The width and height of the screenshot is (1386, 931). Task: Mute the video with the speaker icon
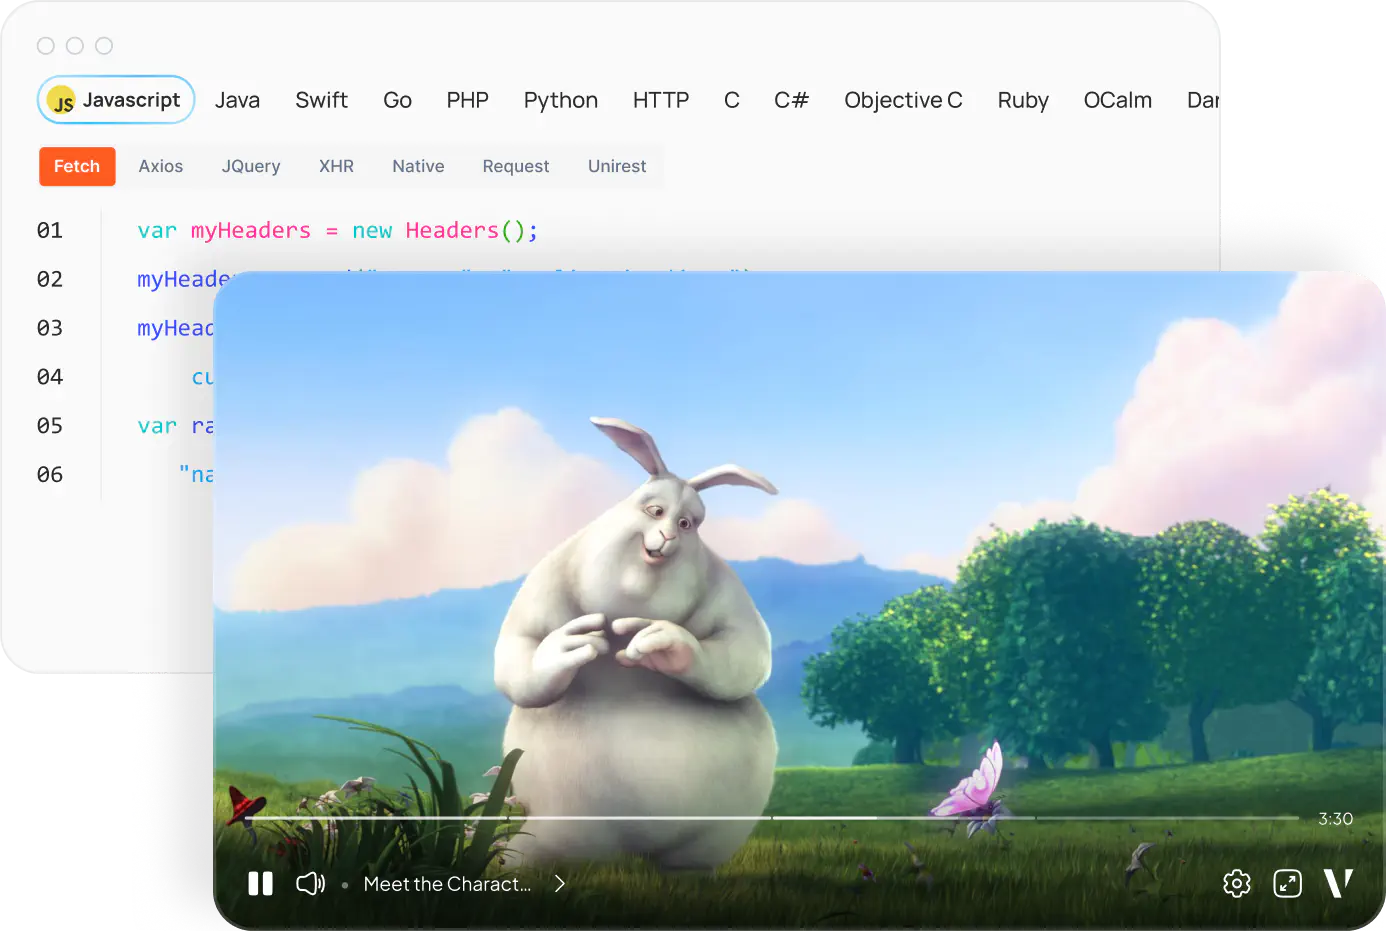click(x=310, y=884)
